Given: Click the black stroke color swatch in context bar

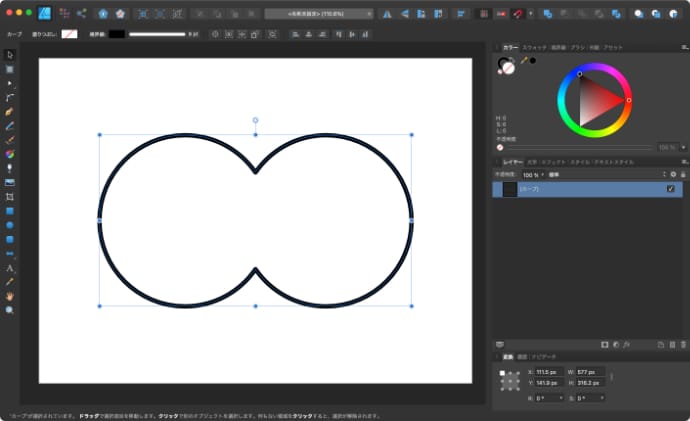Looking at the screenshot, I should point(116,34).
